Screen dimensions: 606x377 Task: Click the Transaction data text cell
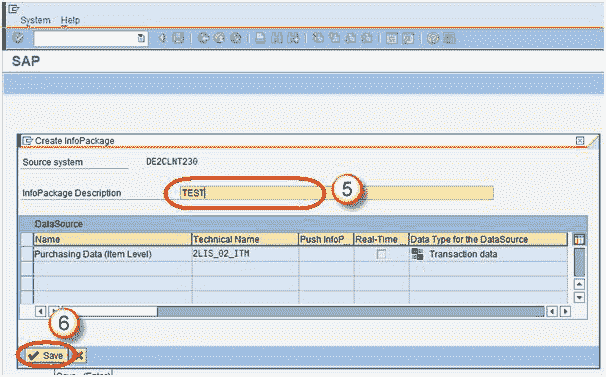(x=463, y=254)
